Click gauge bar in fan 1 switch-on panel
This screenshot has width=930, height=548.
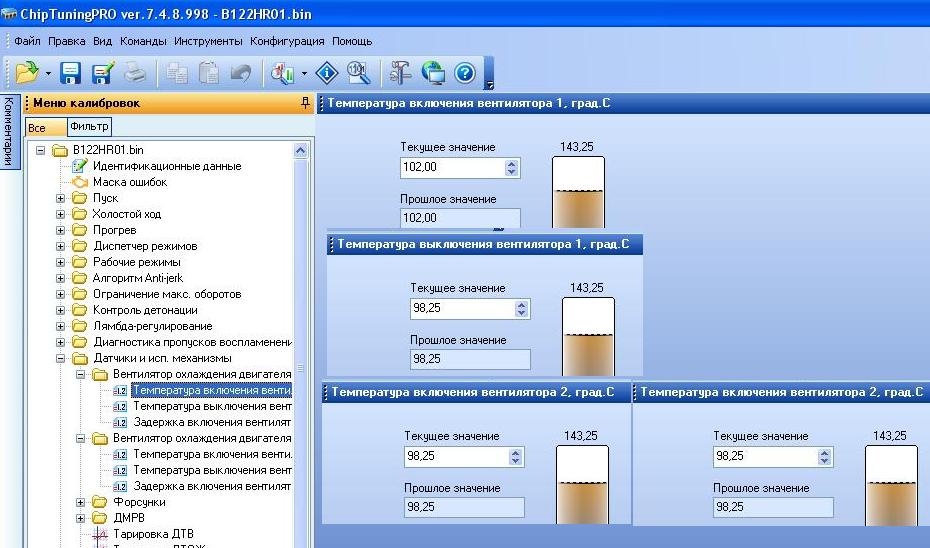578,192
